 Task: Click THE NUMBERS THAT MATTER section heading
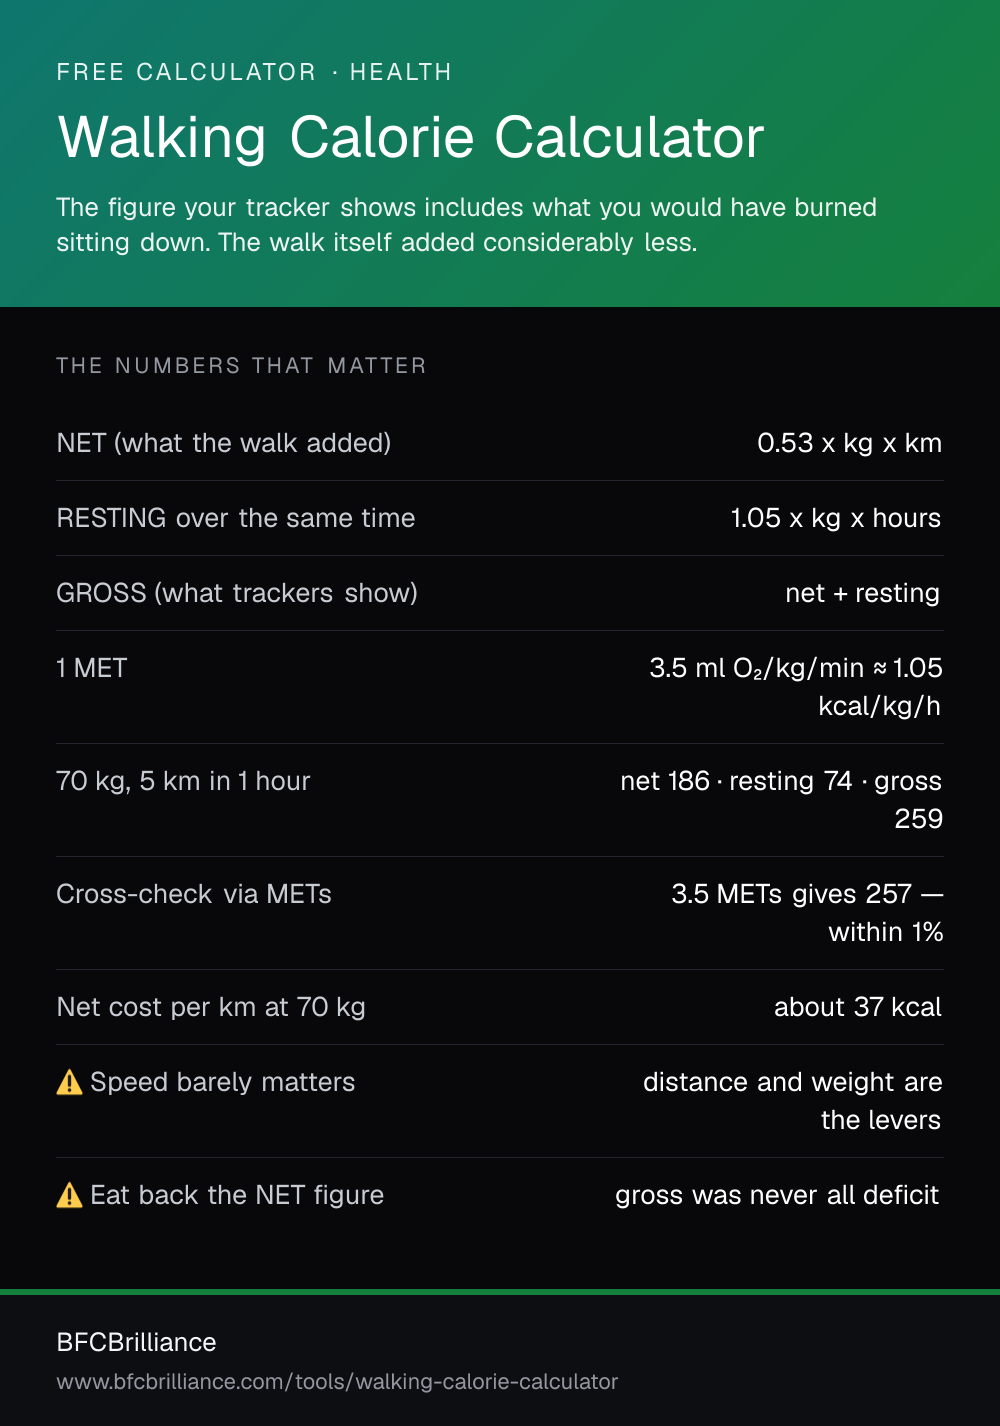(x=241, y=366)
